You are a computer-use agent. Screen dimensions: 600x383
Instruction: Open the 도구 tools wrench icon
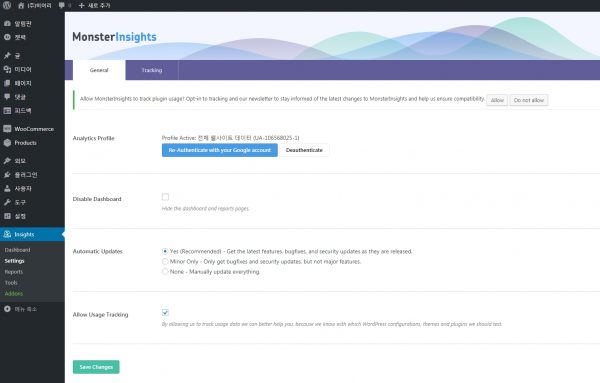point(7,202)
